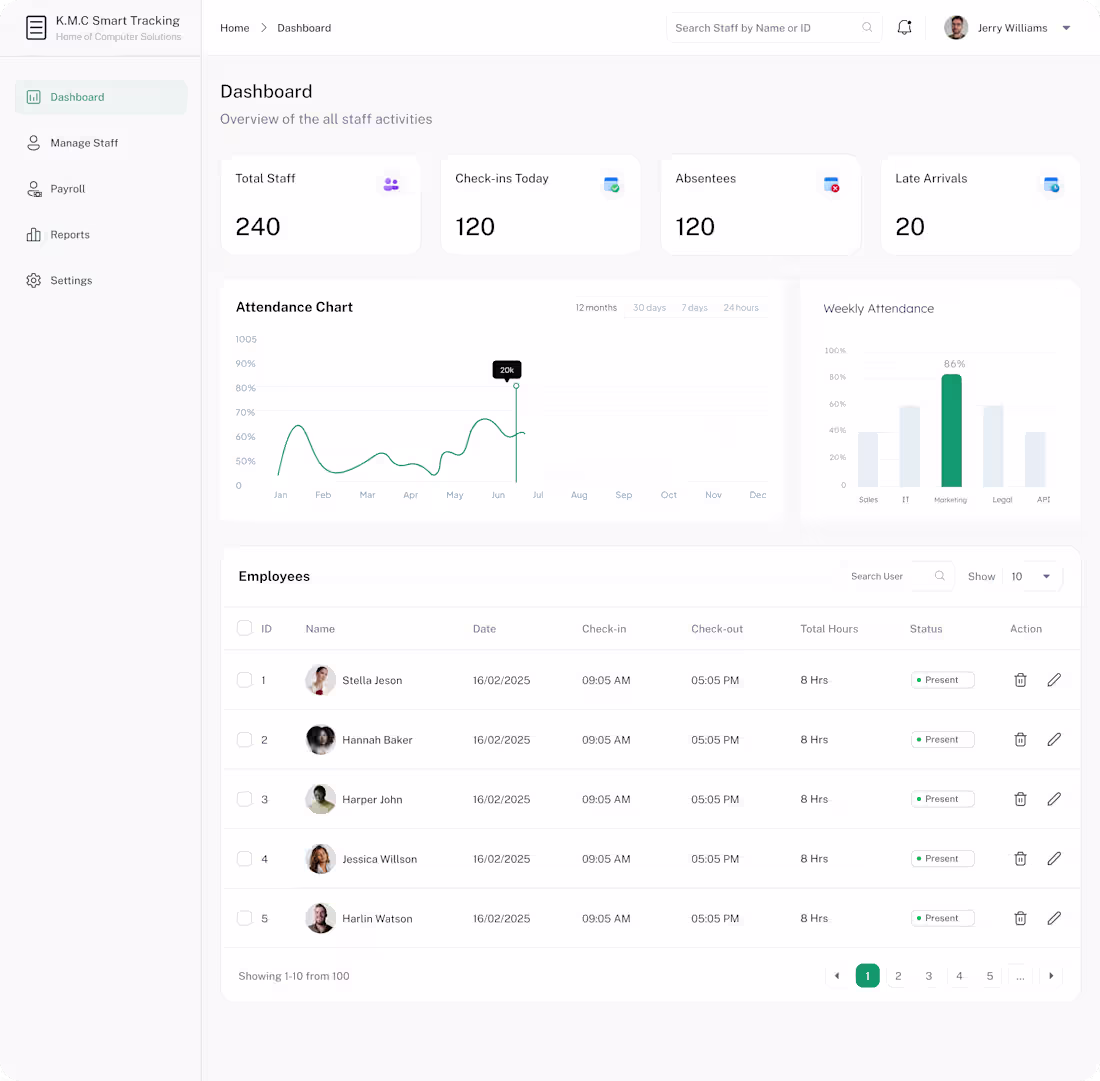
Task: Check the box for Harper John
Action: (x=244, y=799)
